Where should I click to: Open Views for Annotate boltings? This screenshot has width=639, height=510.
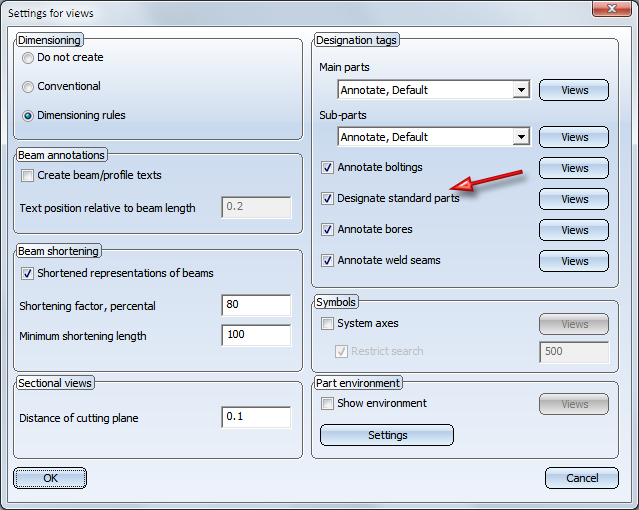coord(574,168)
